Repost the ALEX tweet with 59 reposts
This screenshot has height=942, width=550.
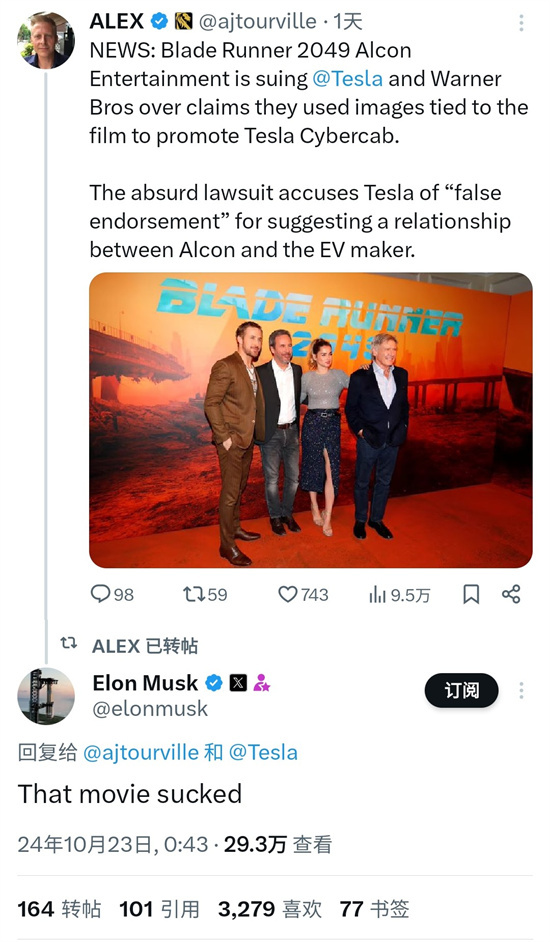click(205, 594)
